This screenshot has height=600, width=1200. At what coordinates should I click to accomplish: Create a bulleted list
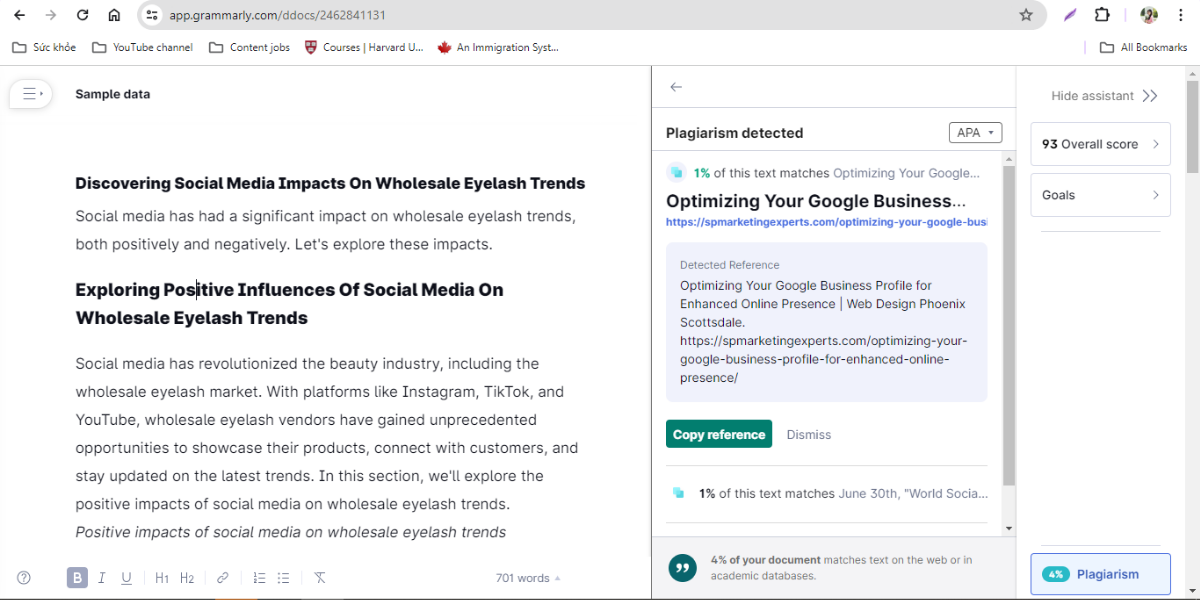[x=284, y=578]
